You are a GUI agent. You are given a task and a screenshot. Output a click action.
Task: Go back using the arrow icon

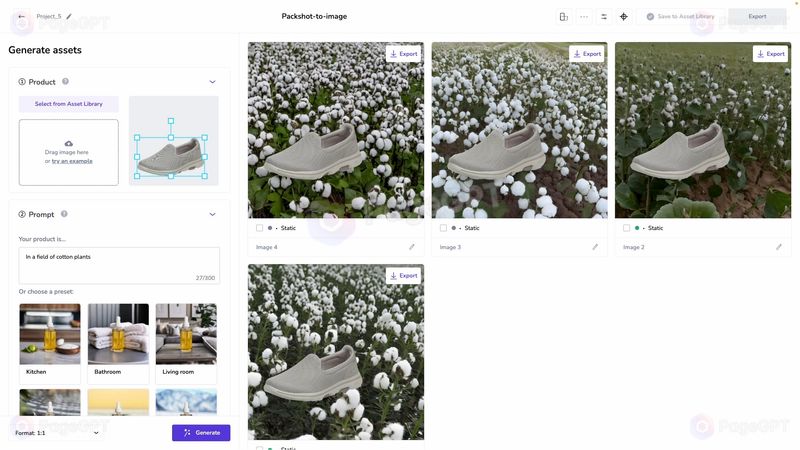tap(21, 16)
